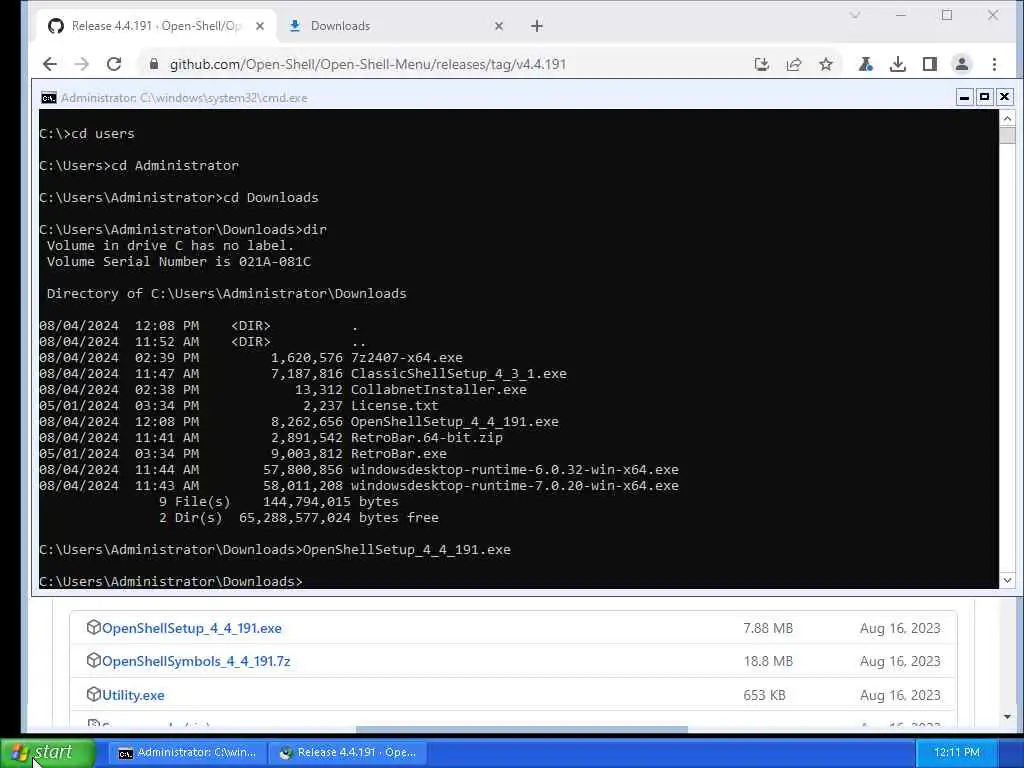Click package icon beside OpenShellSymbols_4_4_191.7z
The height and width of the screenshot is (768, 1024).
(93, 660)
